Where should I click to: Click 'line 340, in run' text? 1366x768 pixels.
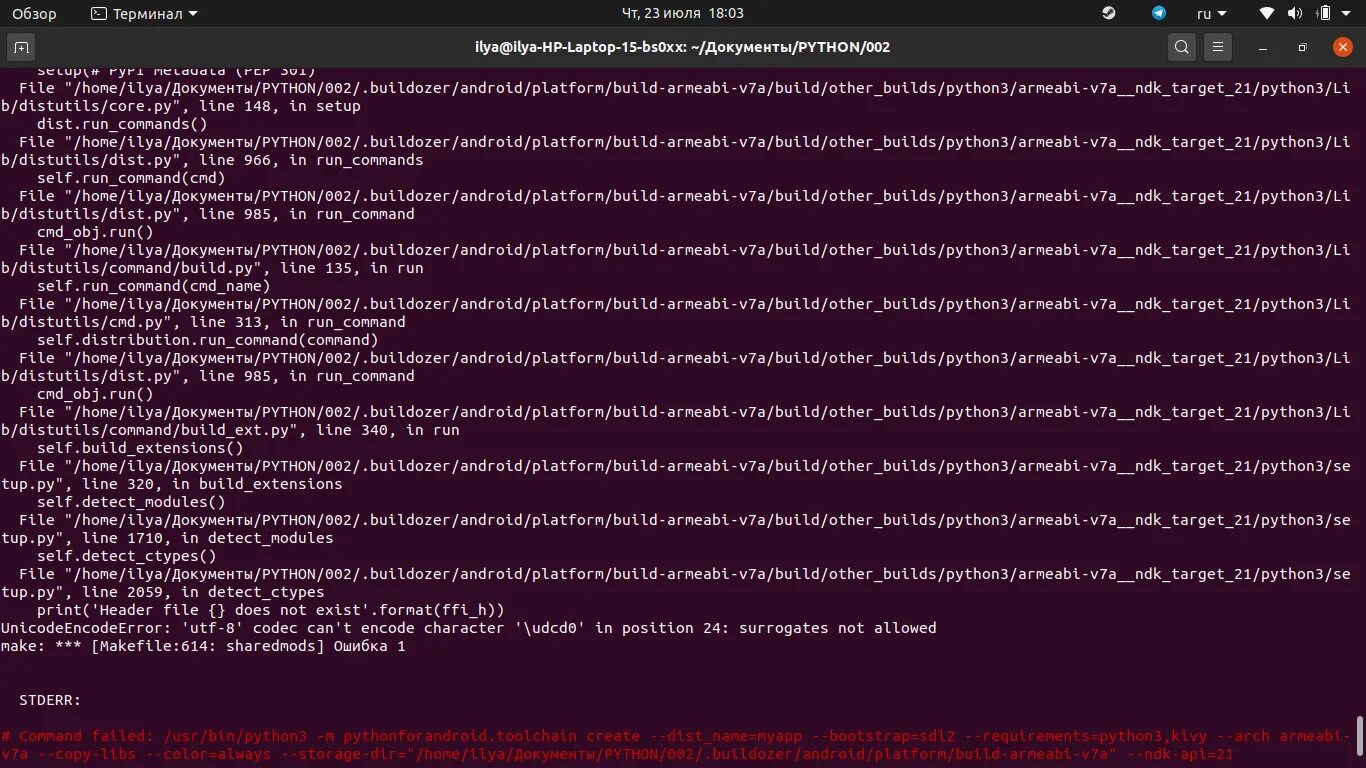387,430
